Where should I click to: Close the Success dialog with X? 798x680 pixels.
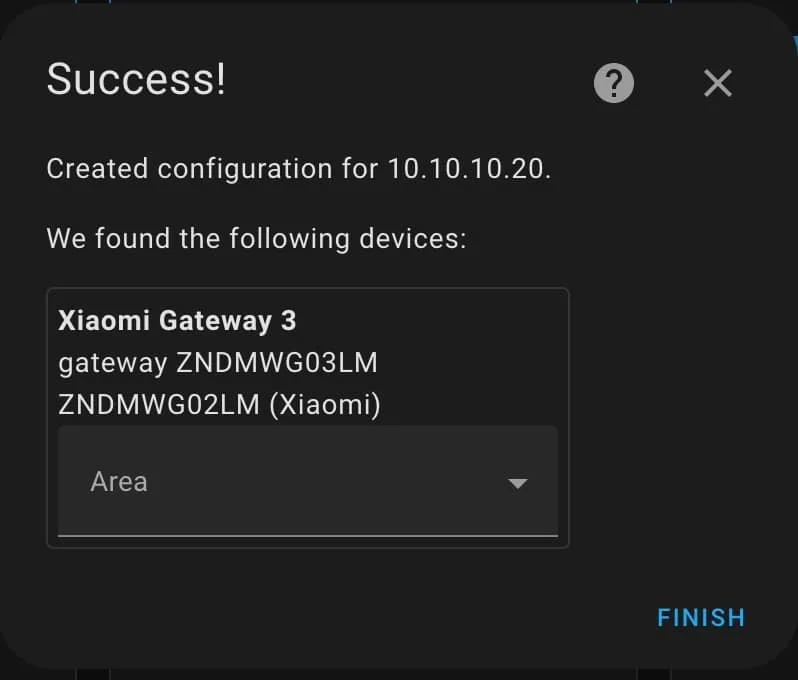point(718,84)
